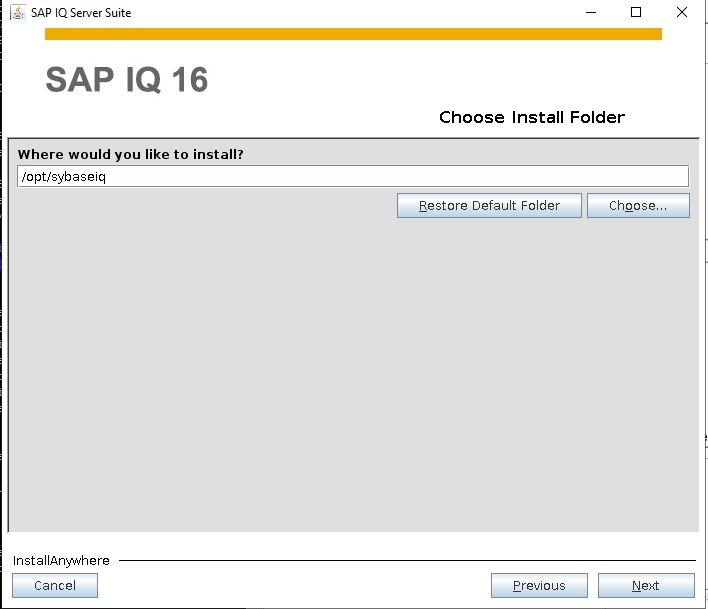
Task: Click the install path field showing /opt/sybaseiq
Action: click(353, 176)
